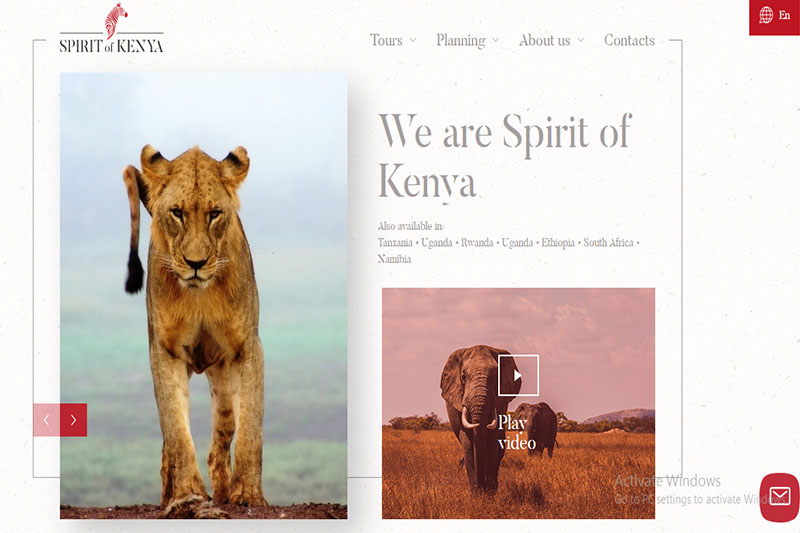Expand the Tours dropdown chevron
Viewport: 800px width, 533px height.
point(413,40)
